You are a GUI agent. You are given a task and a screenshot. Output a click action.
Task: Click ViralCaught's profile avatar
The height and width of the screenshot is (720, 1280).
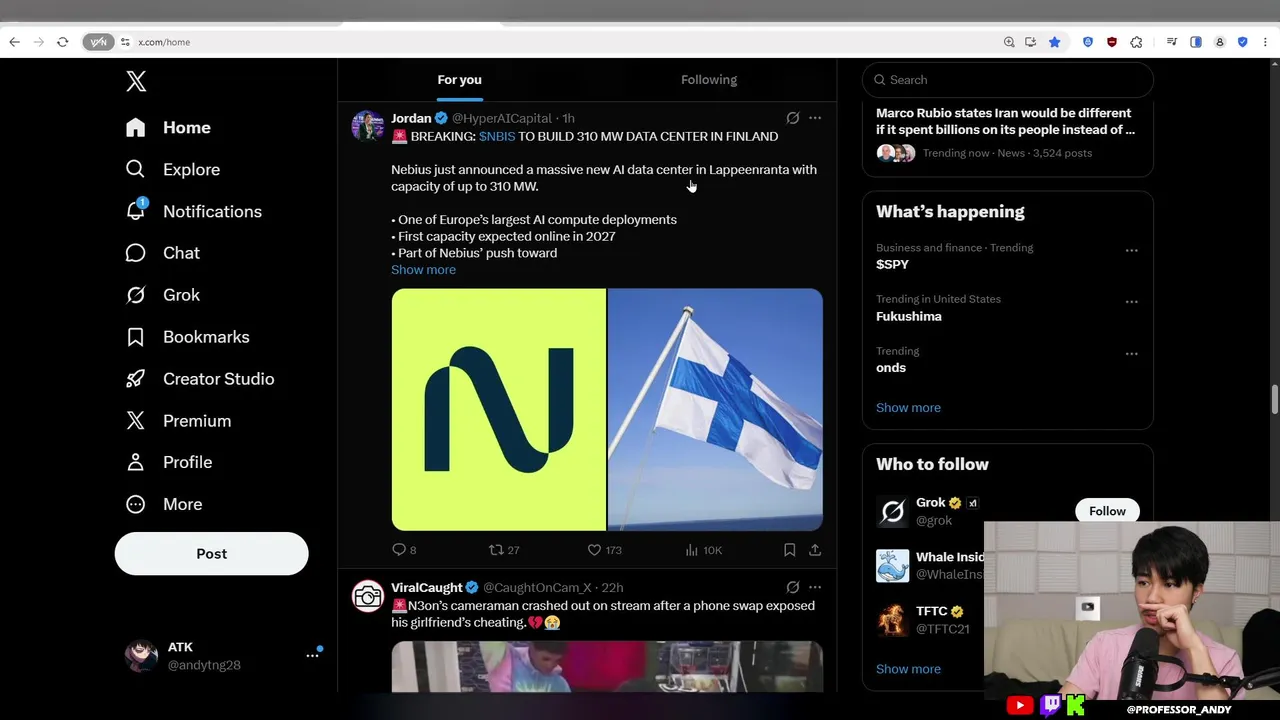click(x=367, y=596)
